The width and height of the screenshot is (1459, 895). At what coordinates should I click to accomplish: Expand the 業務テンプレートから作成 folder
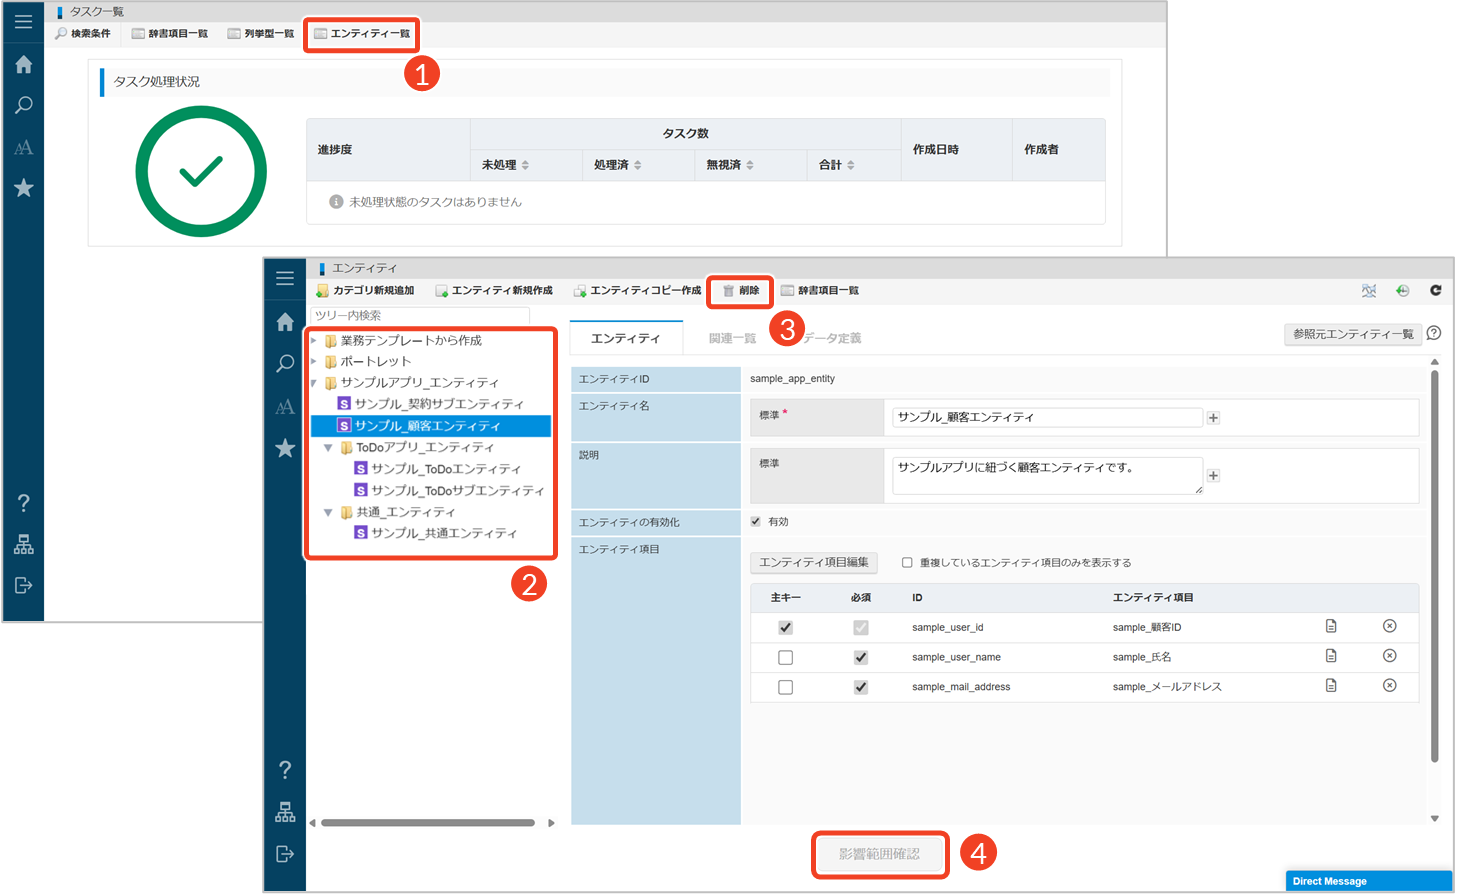tap(314, 341)
